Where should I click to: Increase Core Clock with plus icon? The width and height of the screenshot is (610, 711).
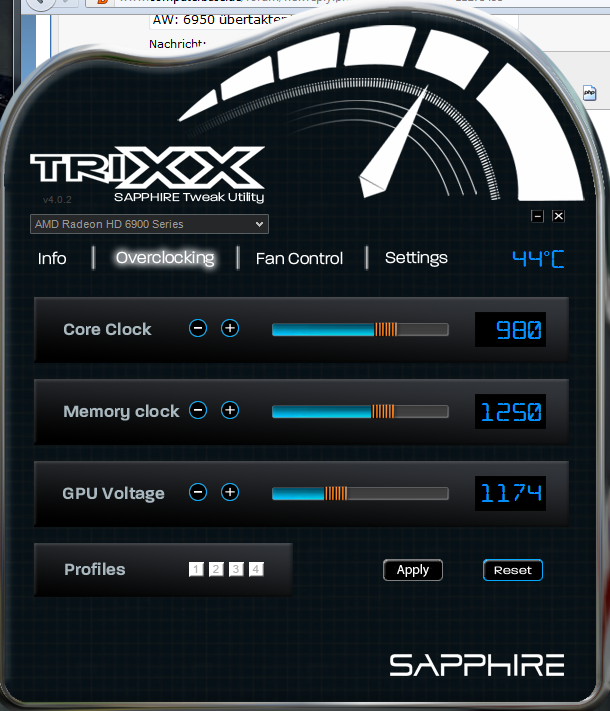[230, 328]
